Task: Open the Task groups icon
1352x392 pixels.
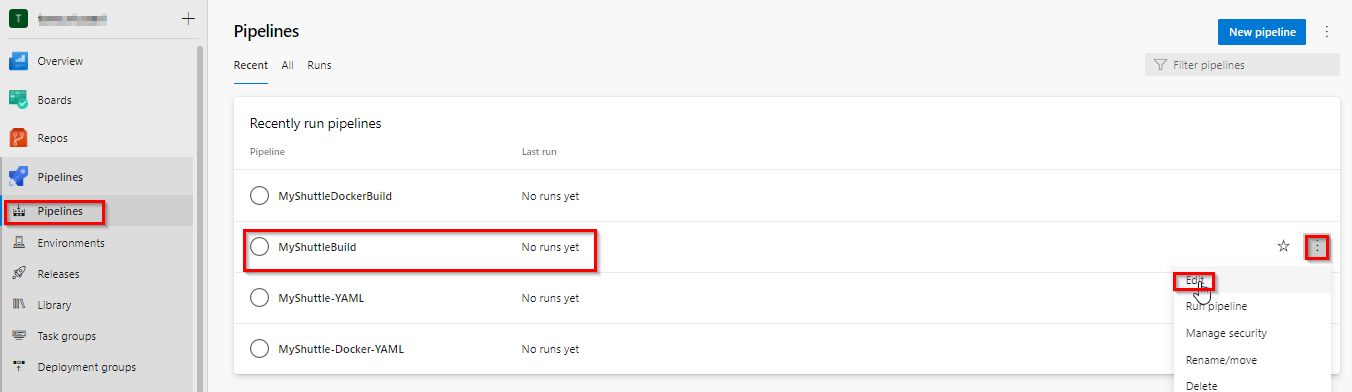Action: [x=18, y=336]
